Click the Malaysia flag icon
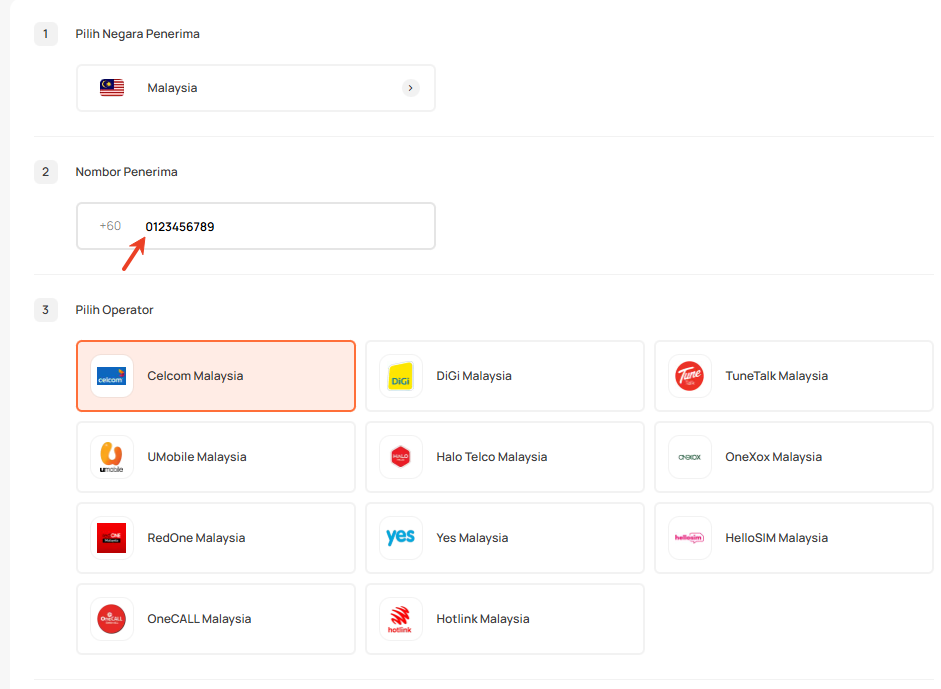 point(112,88)
